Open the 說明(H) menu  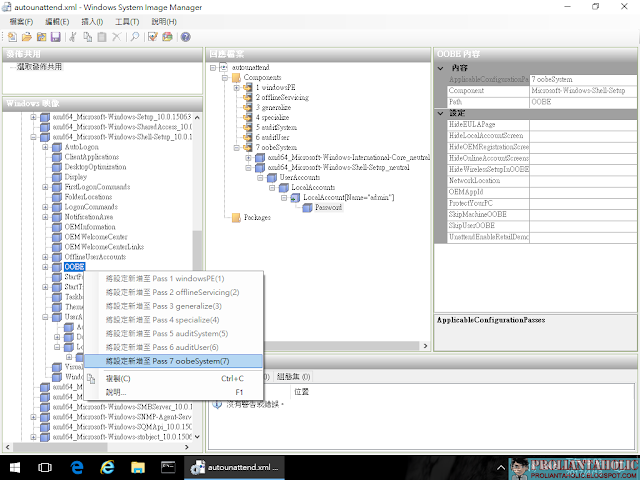click(x=164, y=22)
